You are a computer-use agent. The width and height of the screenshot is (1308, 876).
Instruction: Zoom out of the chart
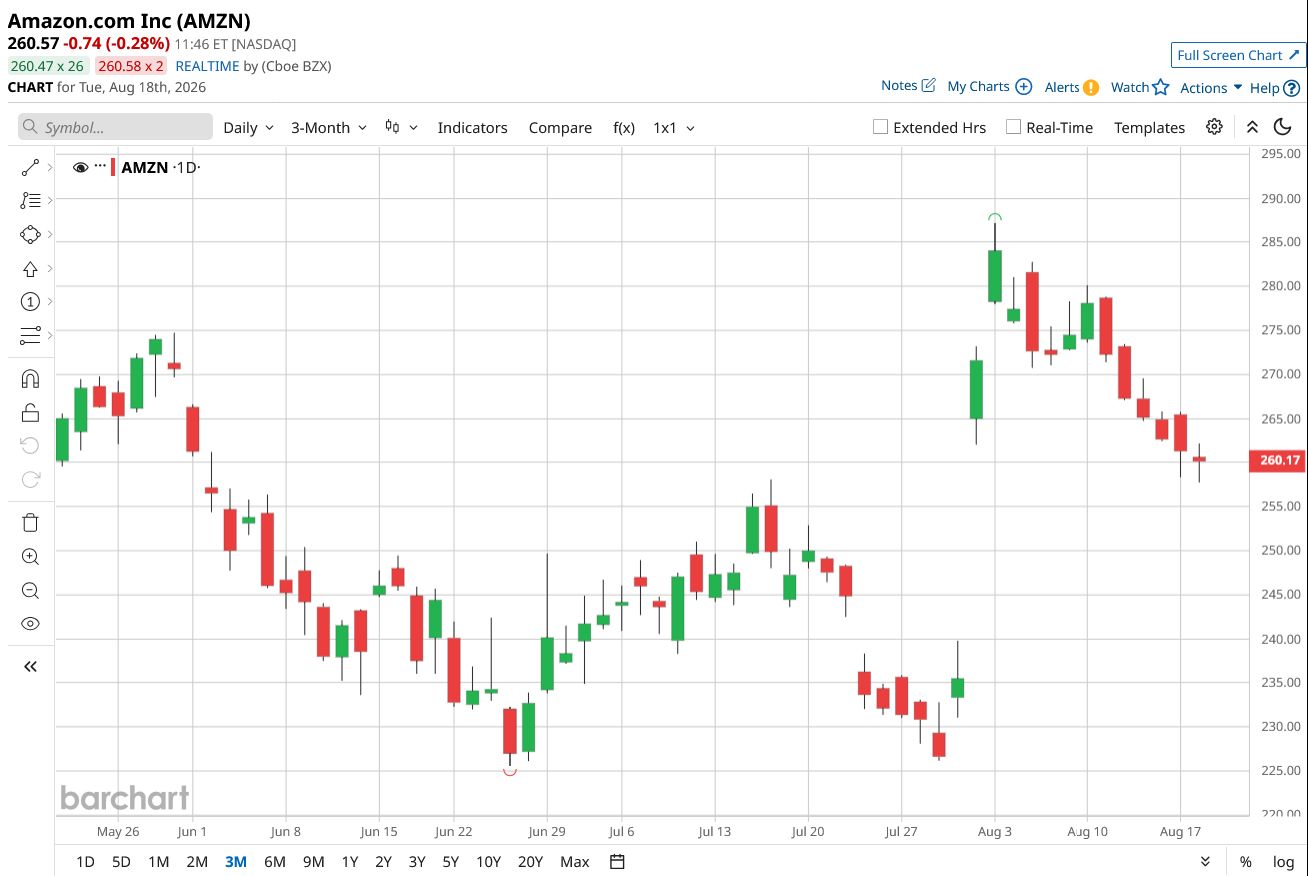click(x=30, y=590)
